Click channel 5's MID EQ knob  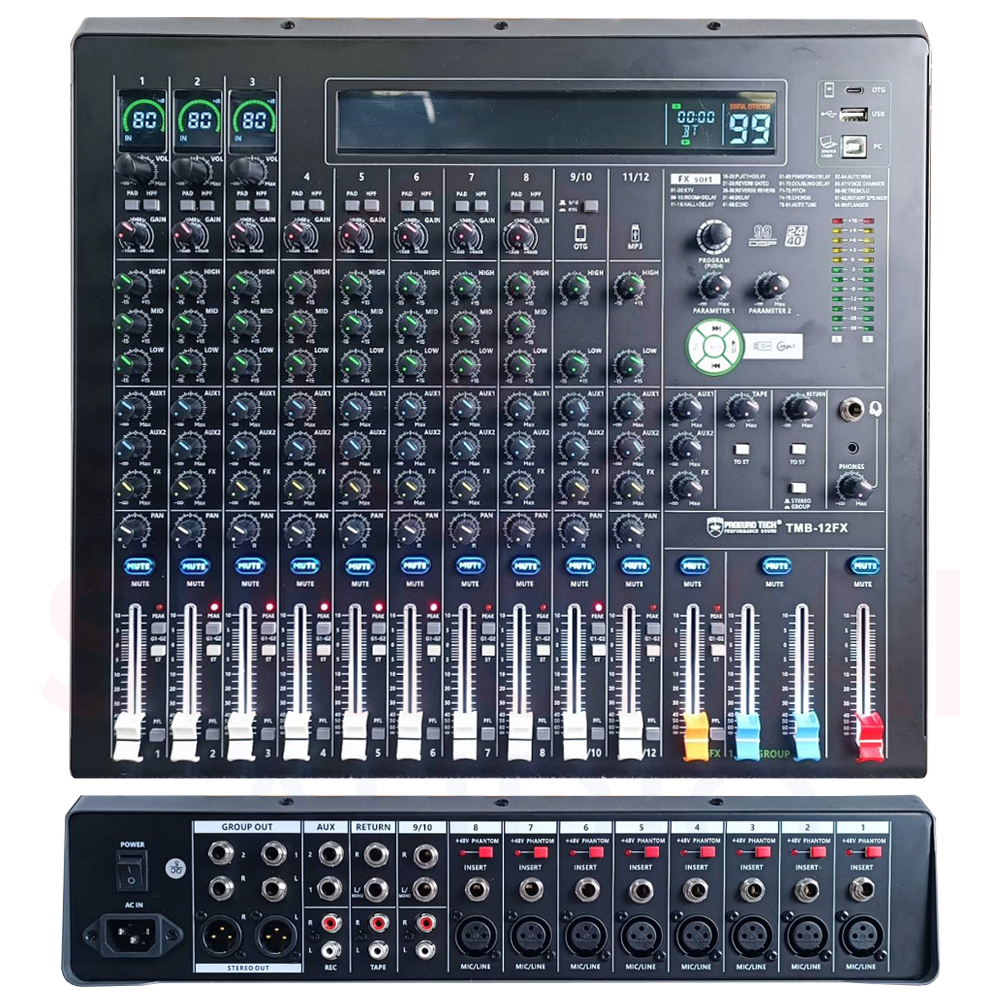click(354, 326)
